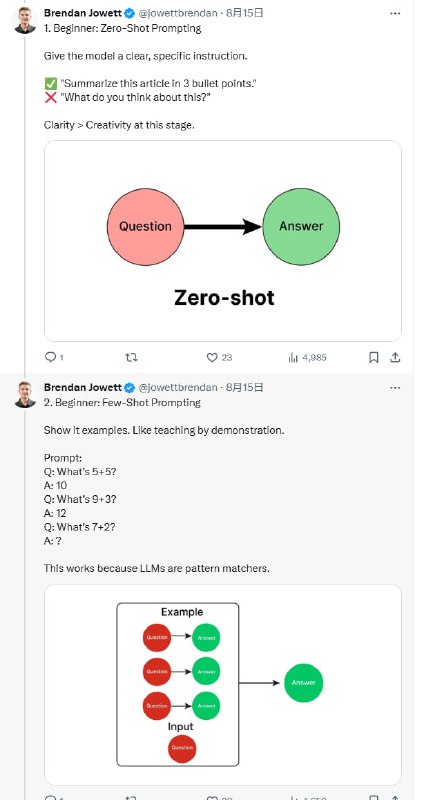The image size is (433, 800).
Task: Open more options on first tweet
Action: point(395,13)
